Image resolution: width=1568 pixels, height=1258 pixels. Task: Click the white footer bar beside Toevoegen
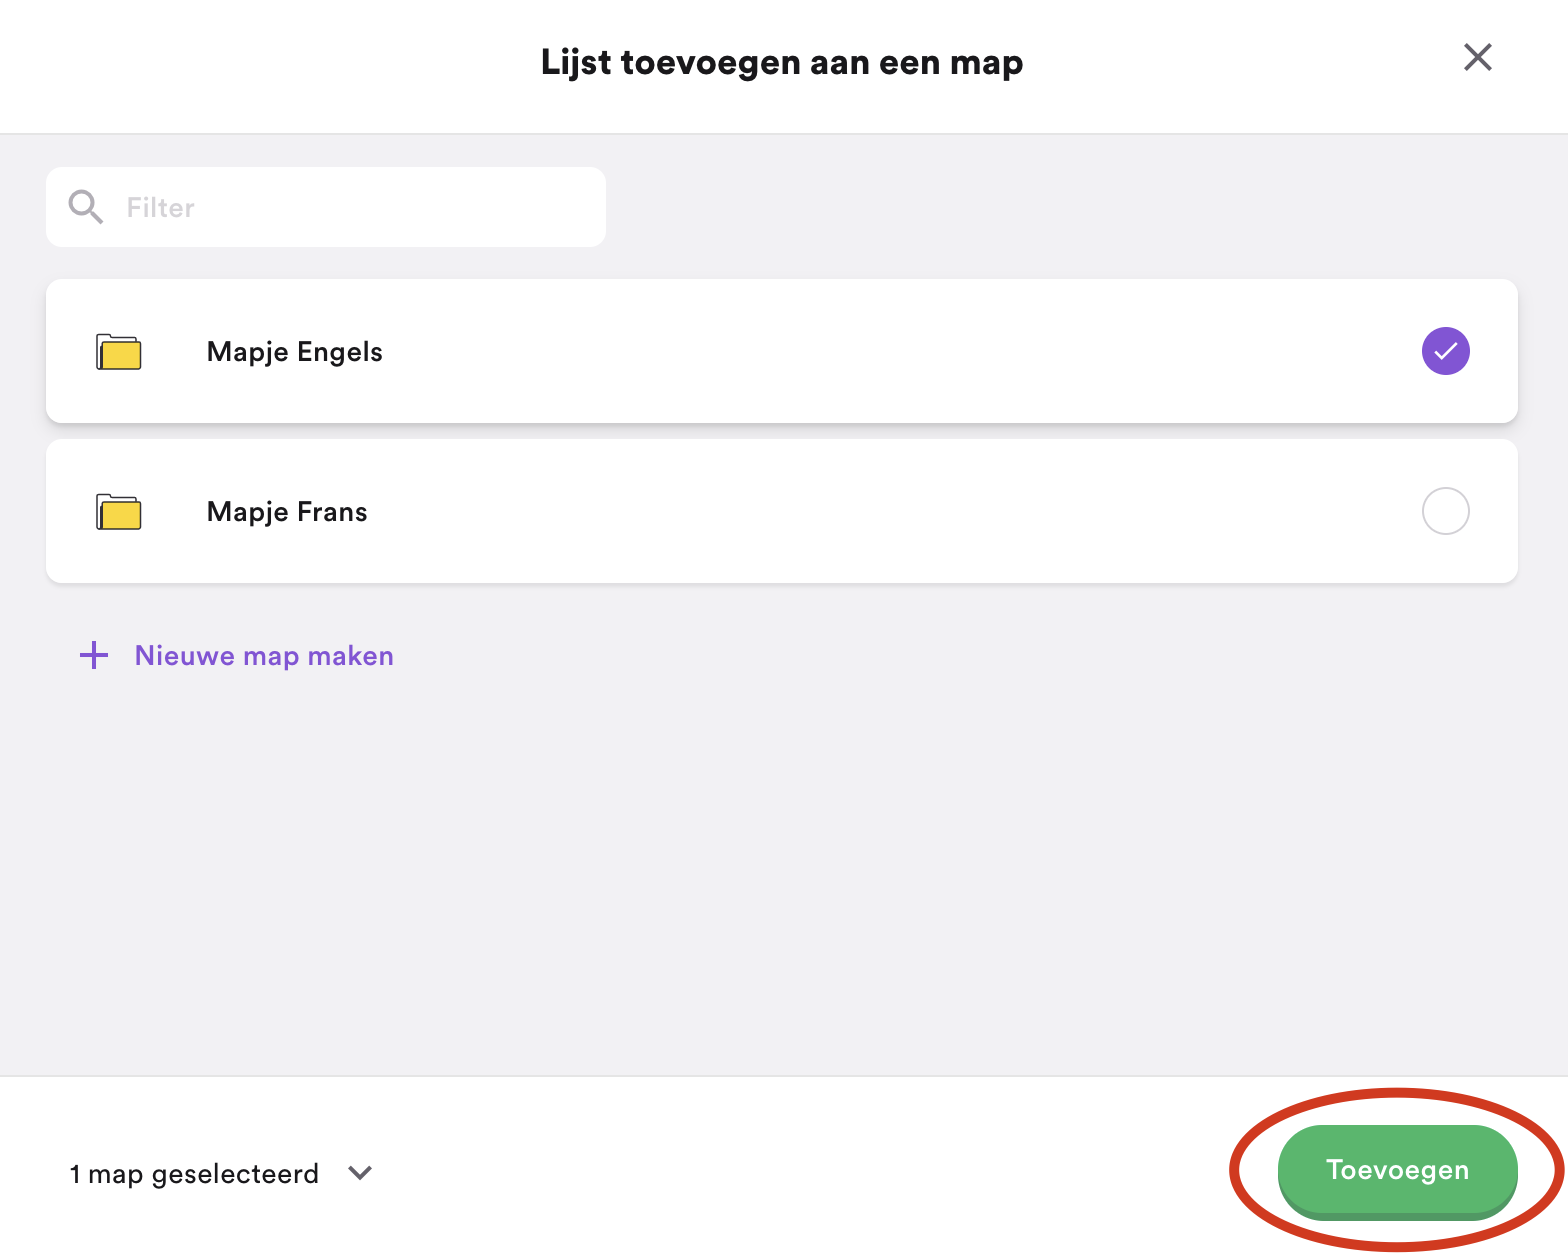click(800, 1170)
